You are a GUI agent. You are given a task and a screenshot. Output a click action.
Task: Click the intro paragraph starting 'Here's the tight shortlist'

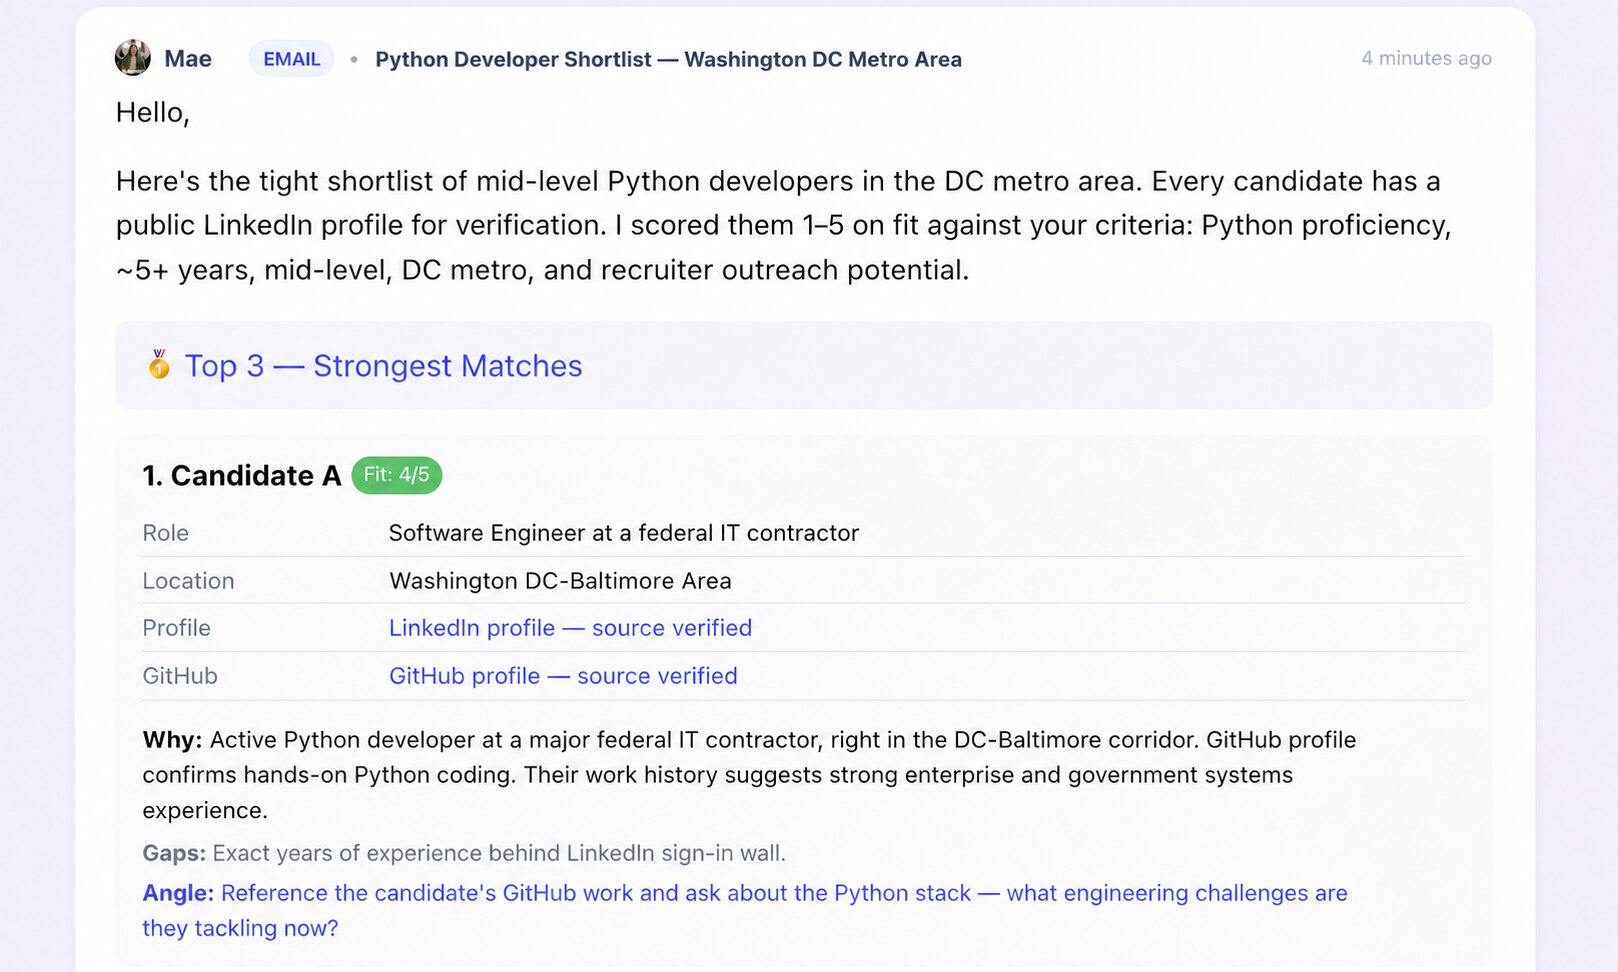click(783, 225)
